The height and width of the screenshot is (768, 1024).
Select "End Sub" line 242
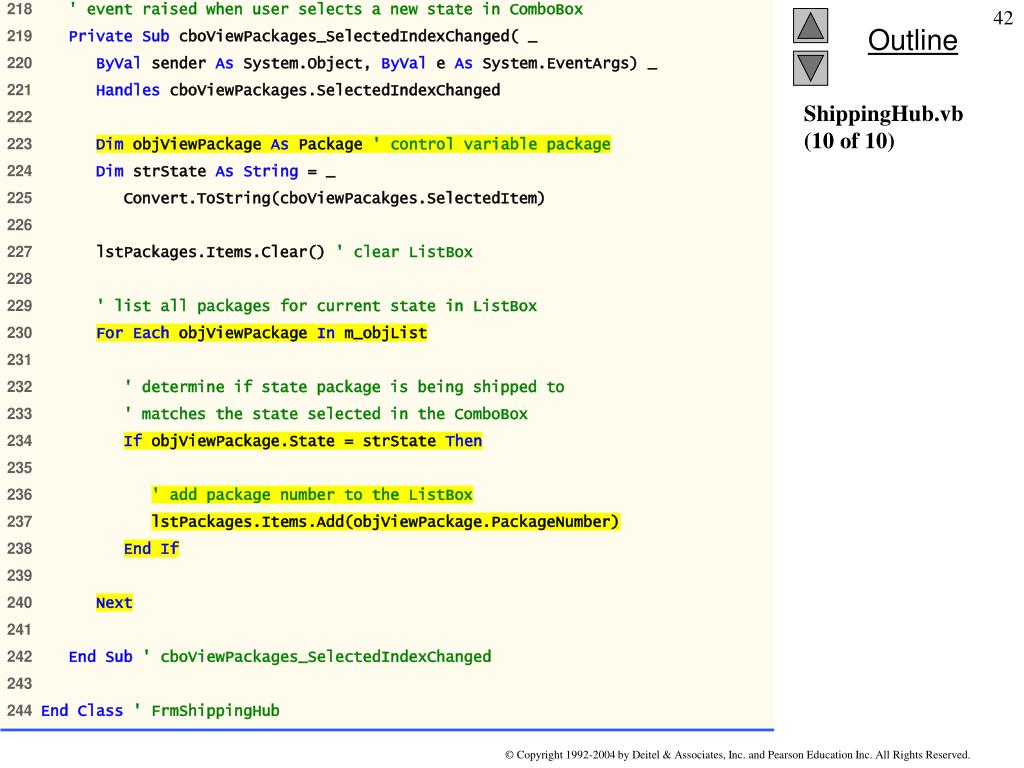click(x=280, y=657)
